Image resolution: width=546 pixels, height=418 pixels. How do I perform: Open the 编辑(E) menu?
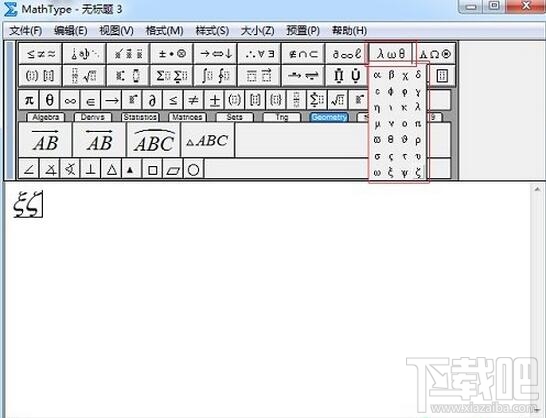[x=71, y=31]
